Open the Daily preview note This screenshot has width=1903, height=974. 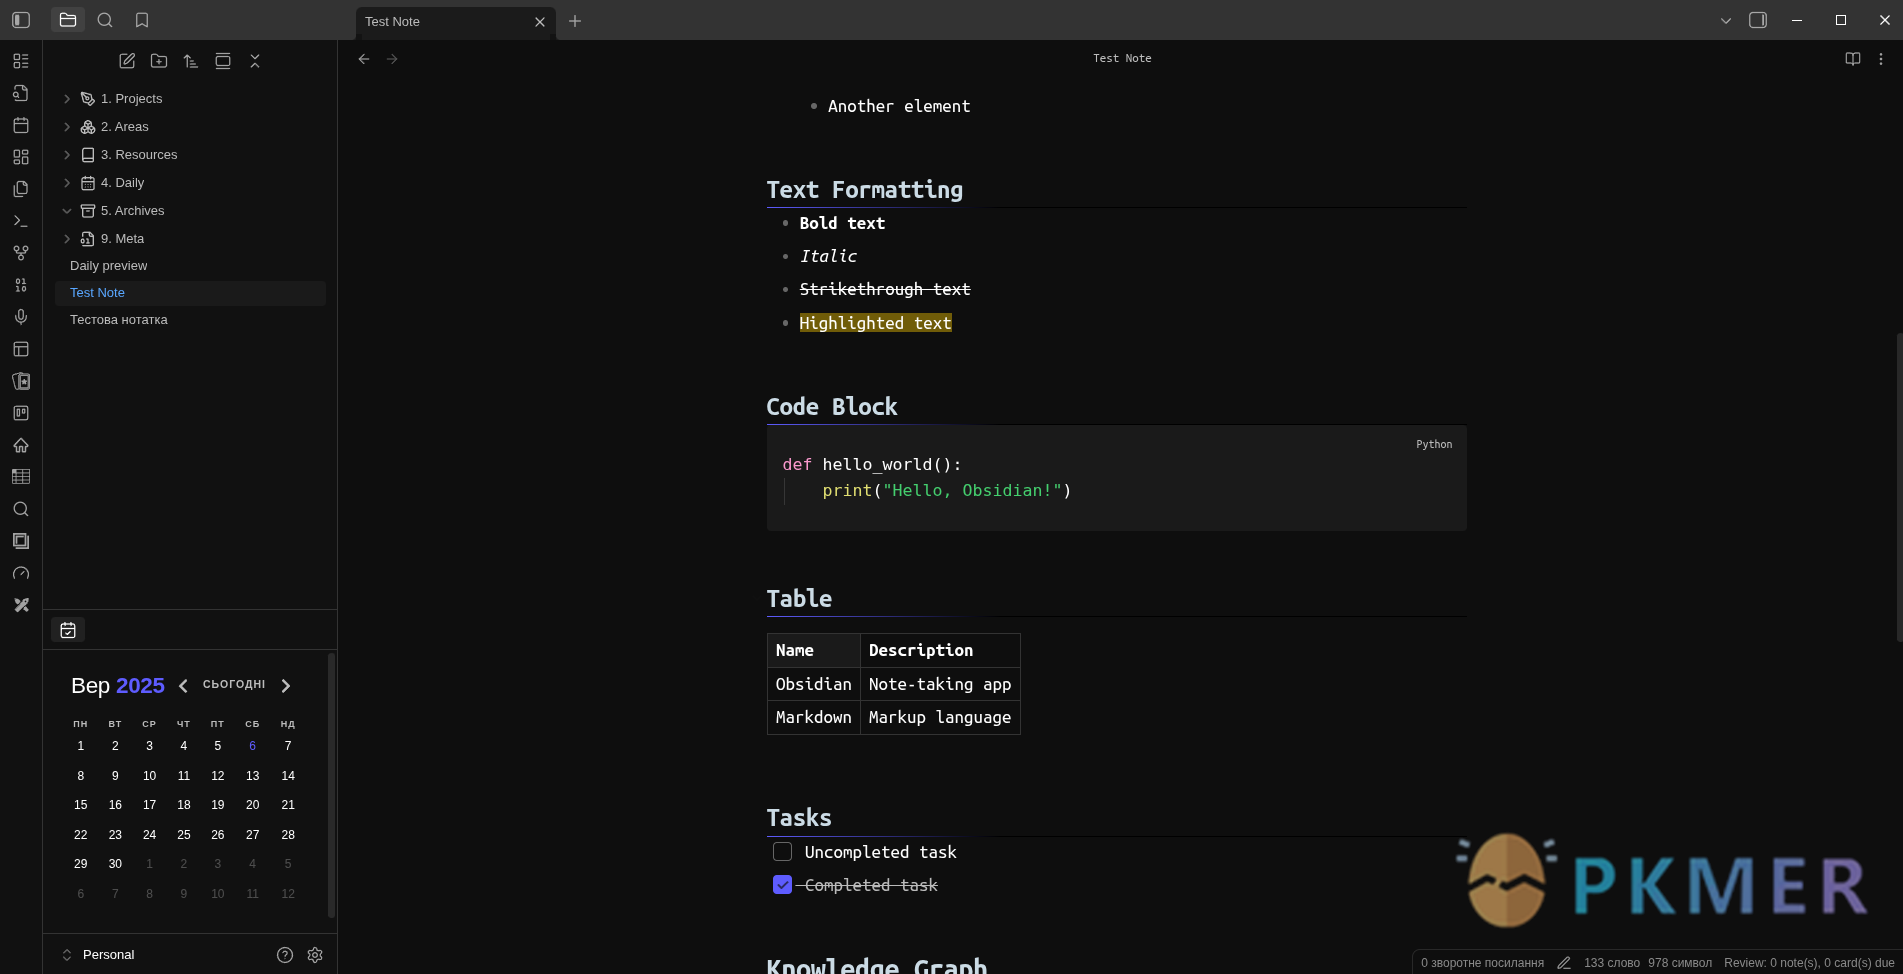coord(108,266)
